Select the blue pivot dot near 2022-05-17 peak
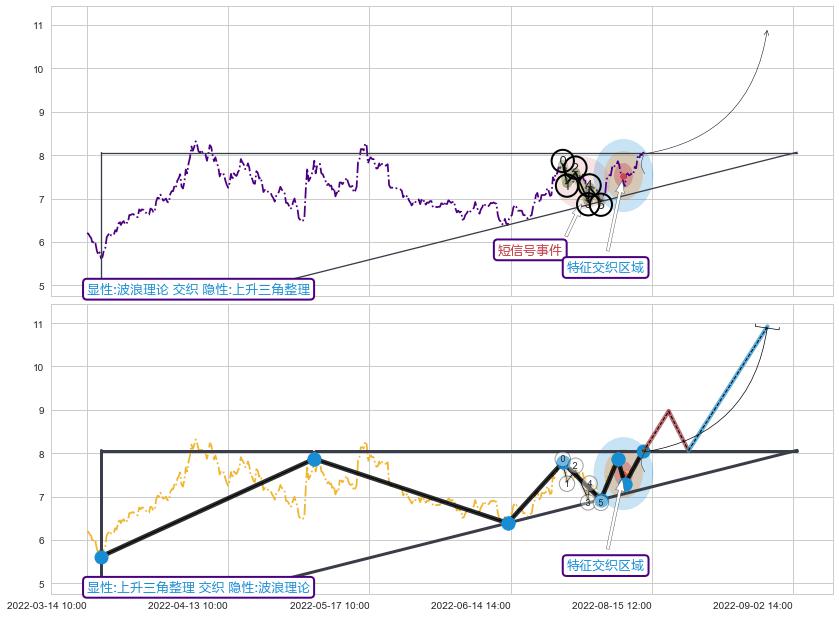839x617 pixels. 314,459
